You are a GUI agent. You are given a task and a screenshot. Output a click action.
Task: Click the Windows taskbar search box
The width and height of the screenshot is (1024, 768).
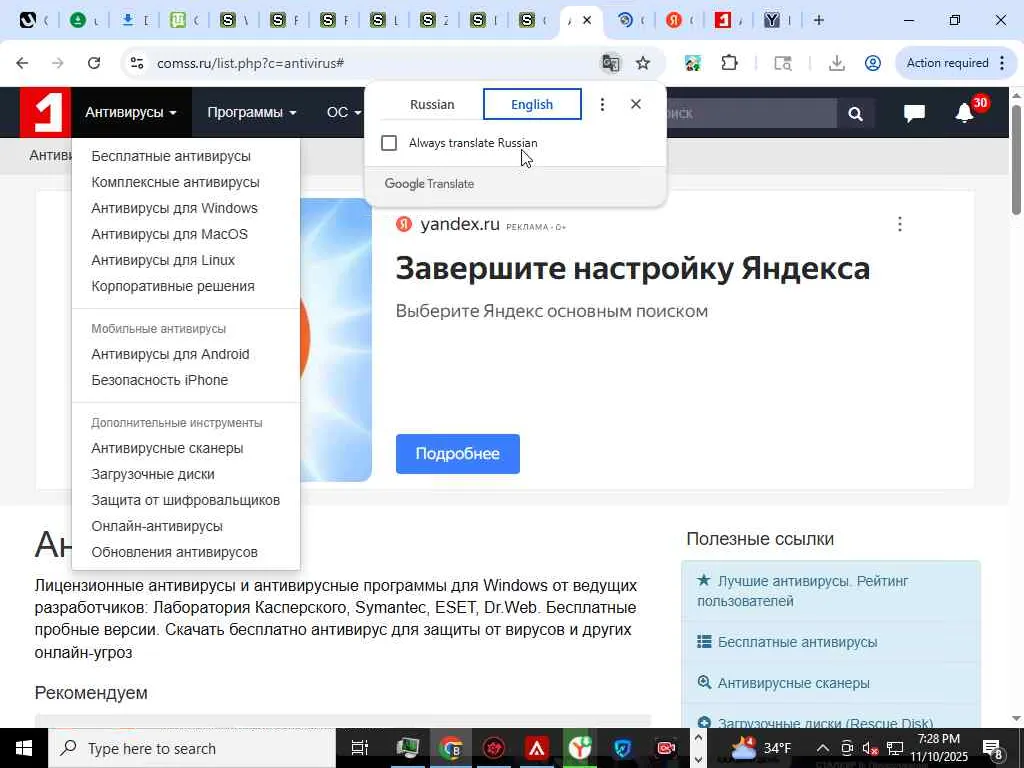tap(192, 748)
